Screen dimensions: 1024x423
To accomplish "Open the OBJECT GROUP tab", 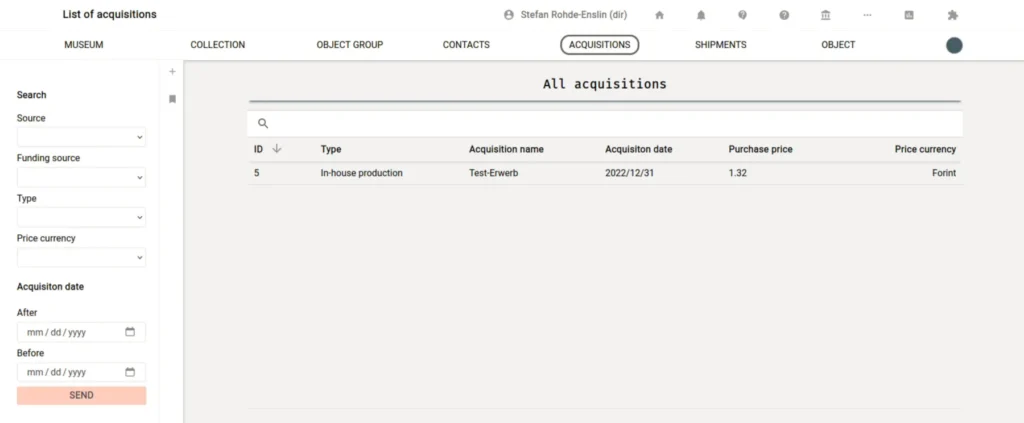I will pyautogui.click(x=349, y=45).
